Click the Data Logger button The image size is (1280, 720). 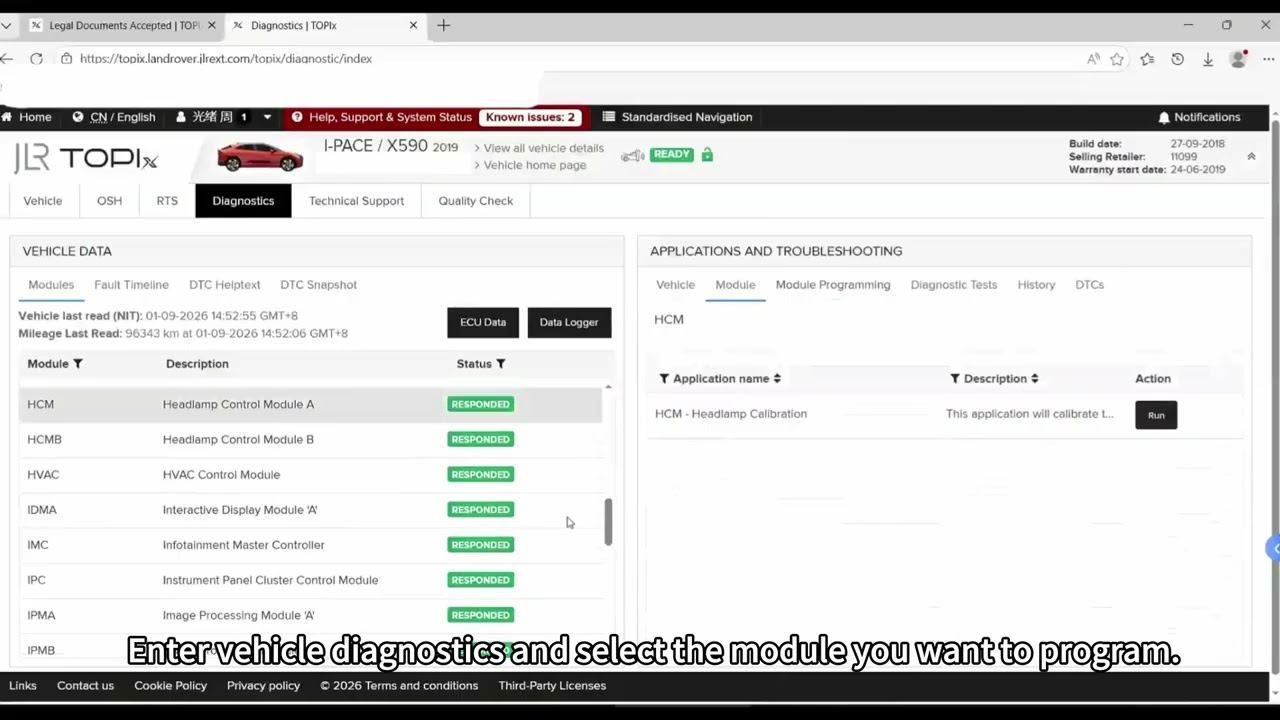(x=569, y=322)
